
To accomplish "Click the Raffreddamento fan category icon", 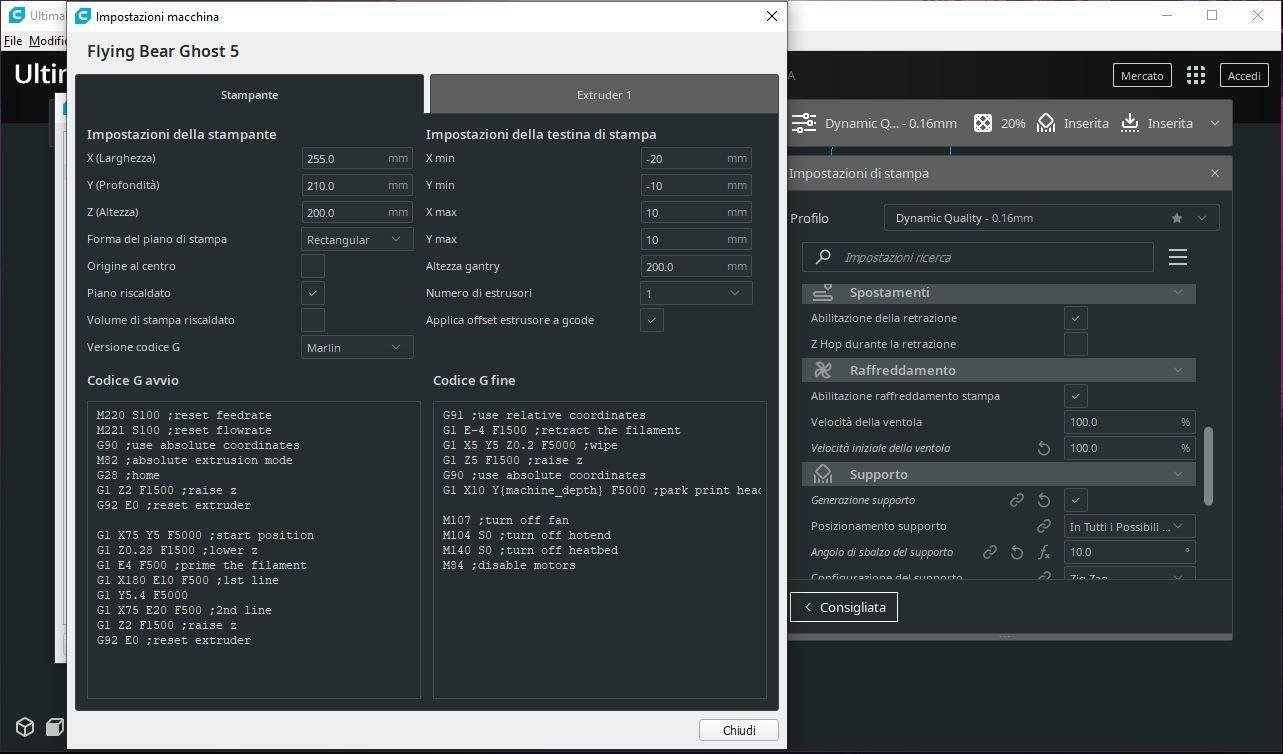I will click(x=823, y=370).
